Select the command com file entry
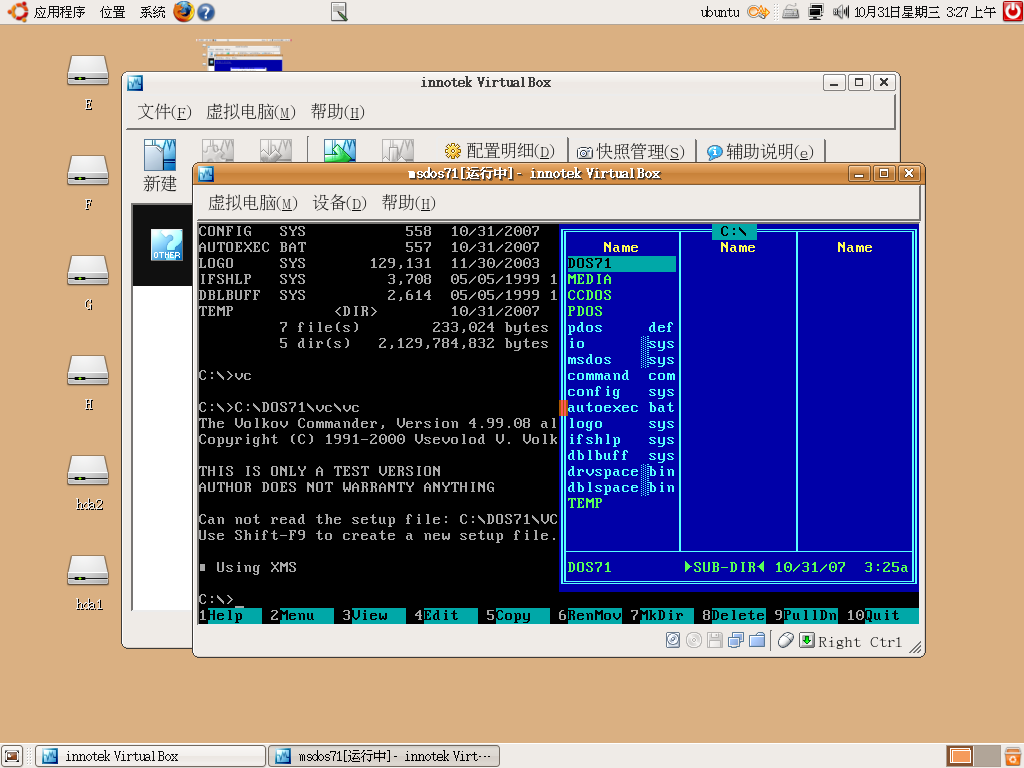The image size is (1024, 768). (x=621, y=376)
